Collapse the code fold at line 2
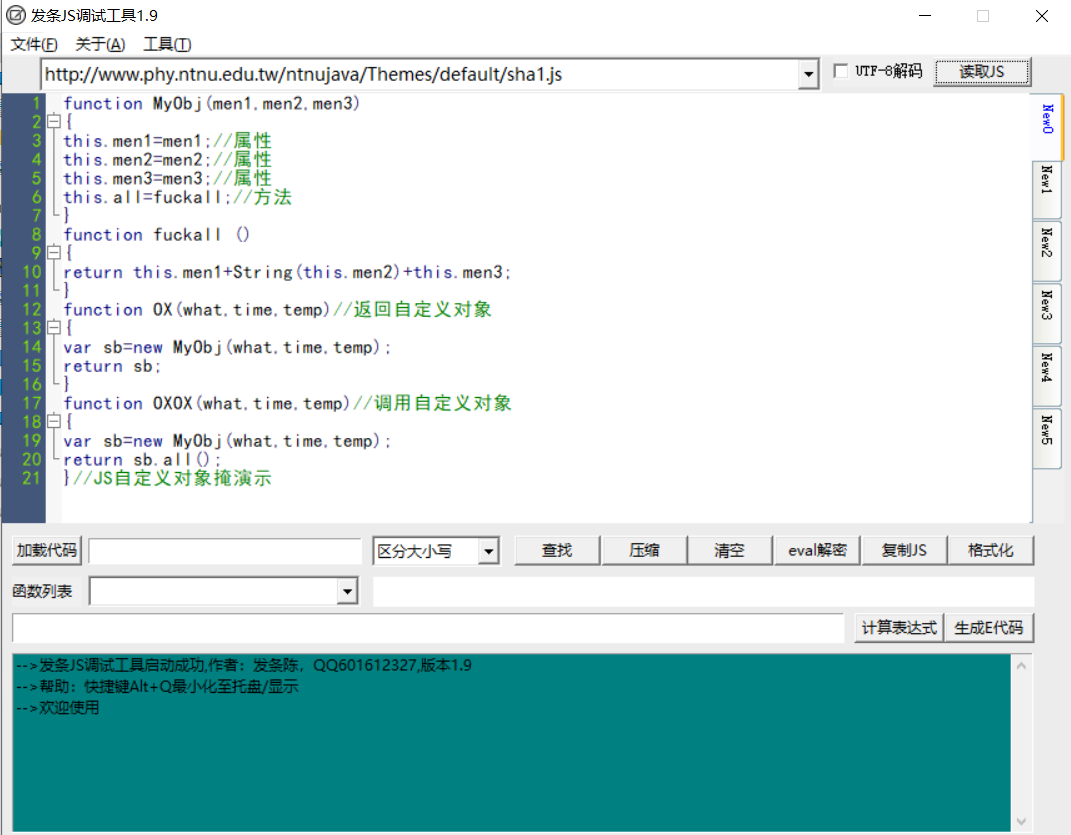 54,122
